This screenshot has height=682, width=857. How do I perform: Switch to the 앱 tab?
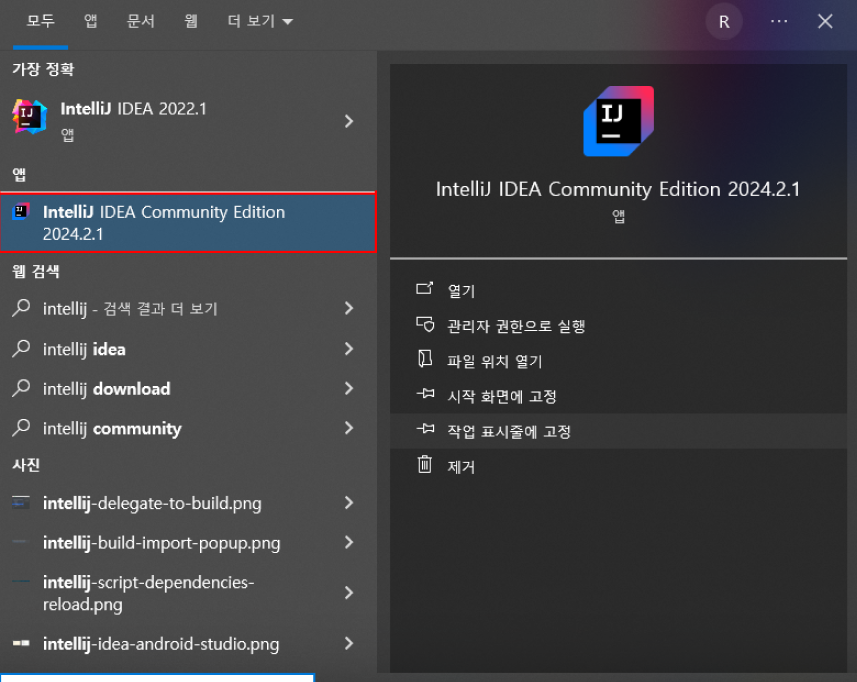[91, 21]
